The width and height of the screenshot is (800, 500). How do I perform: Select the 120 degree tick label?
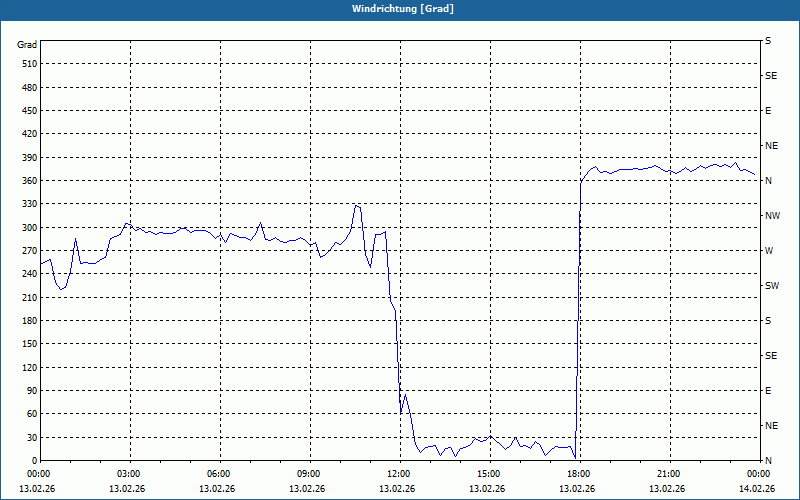[x=29, y=367]
